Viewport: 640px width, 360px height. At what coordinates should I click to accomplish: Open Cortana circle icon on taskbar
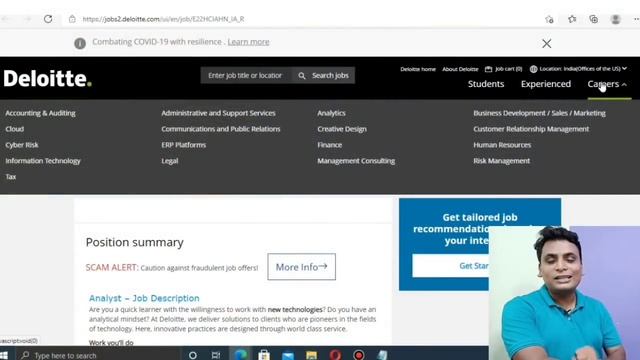click(x=193, y=355)
